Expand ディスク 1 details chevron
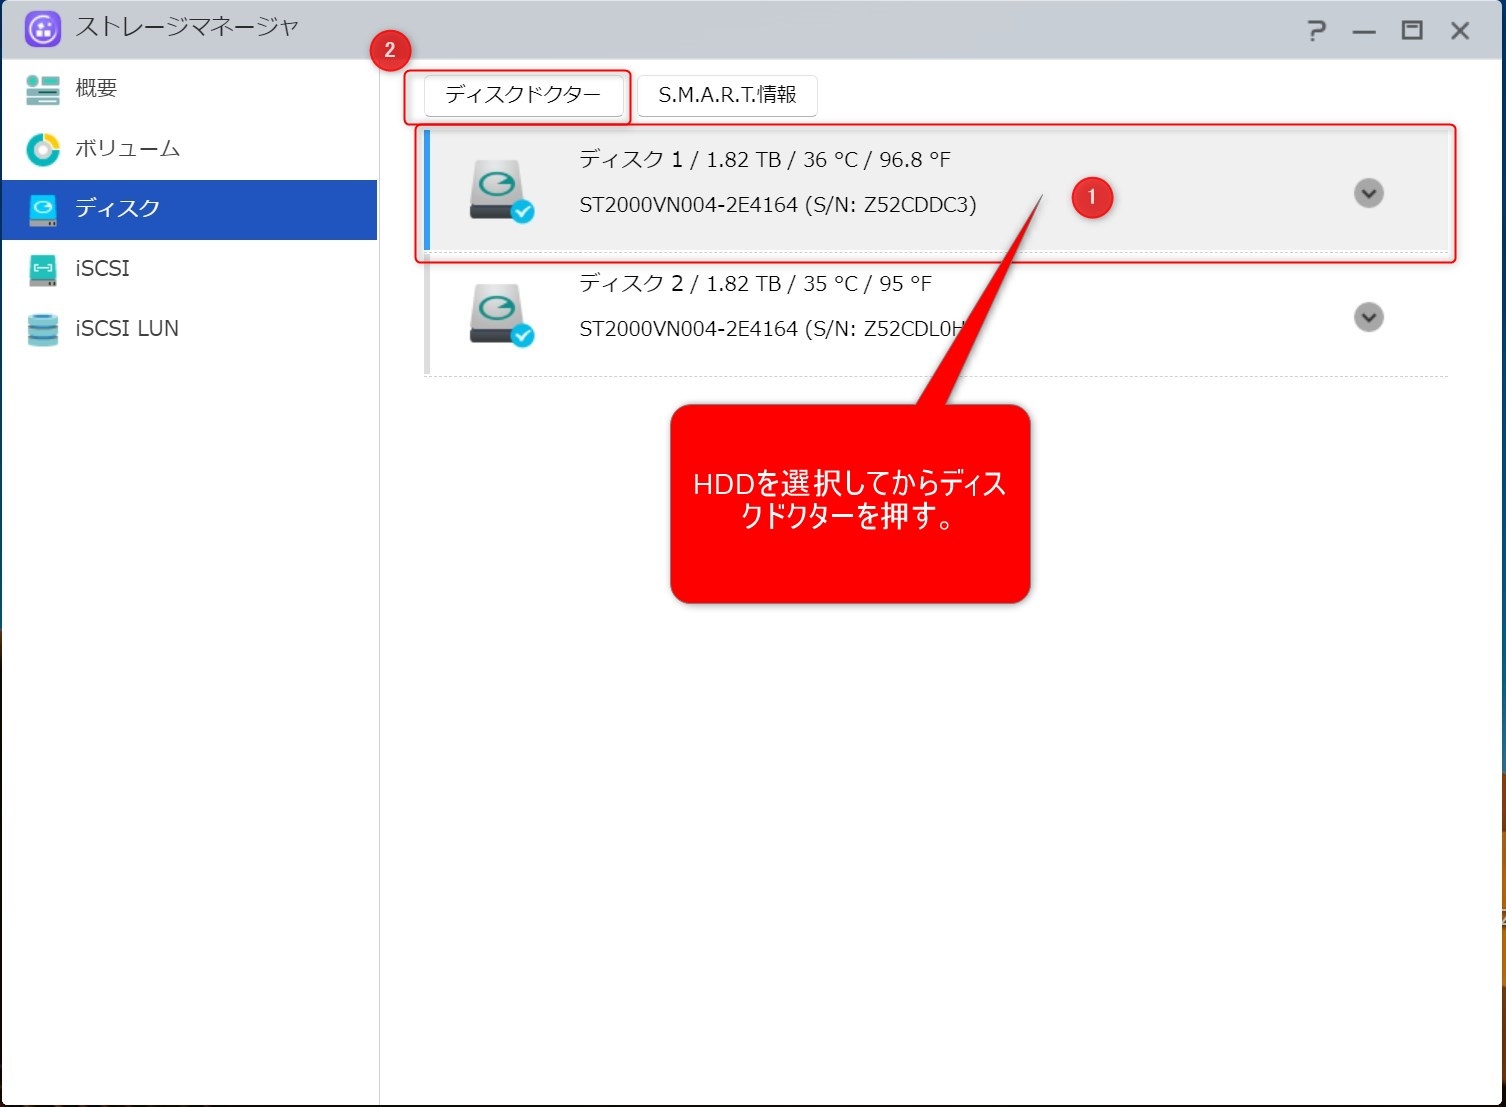 point(1368,193)
